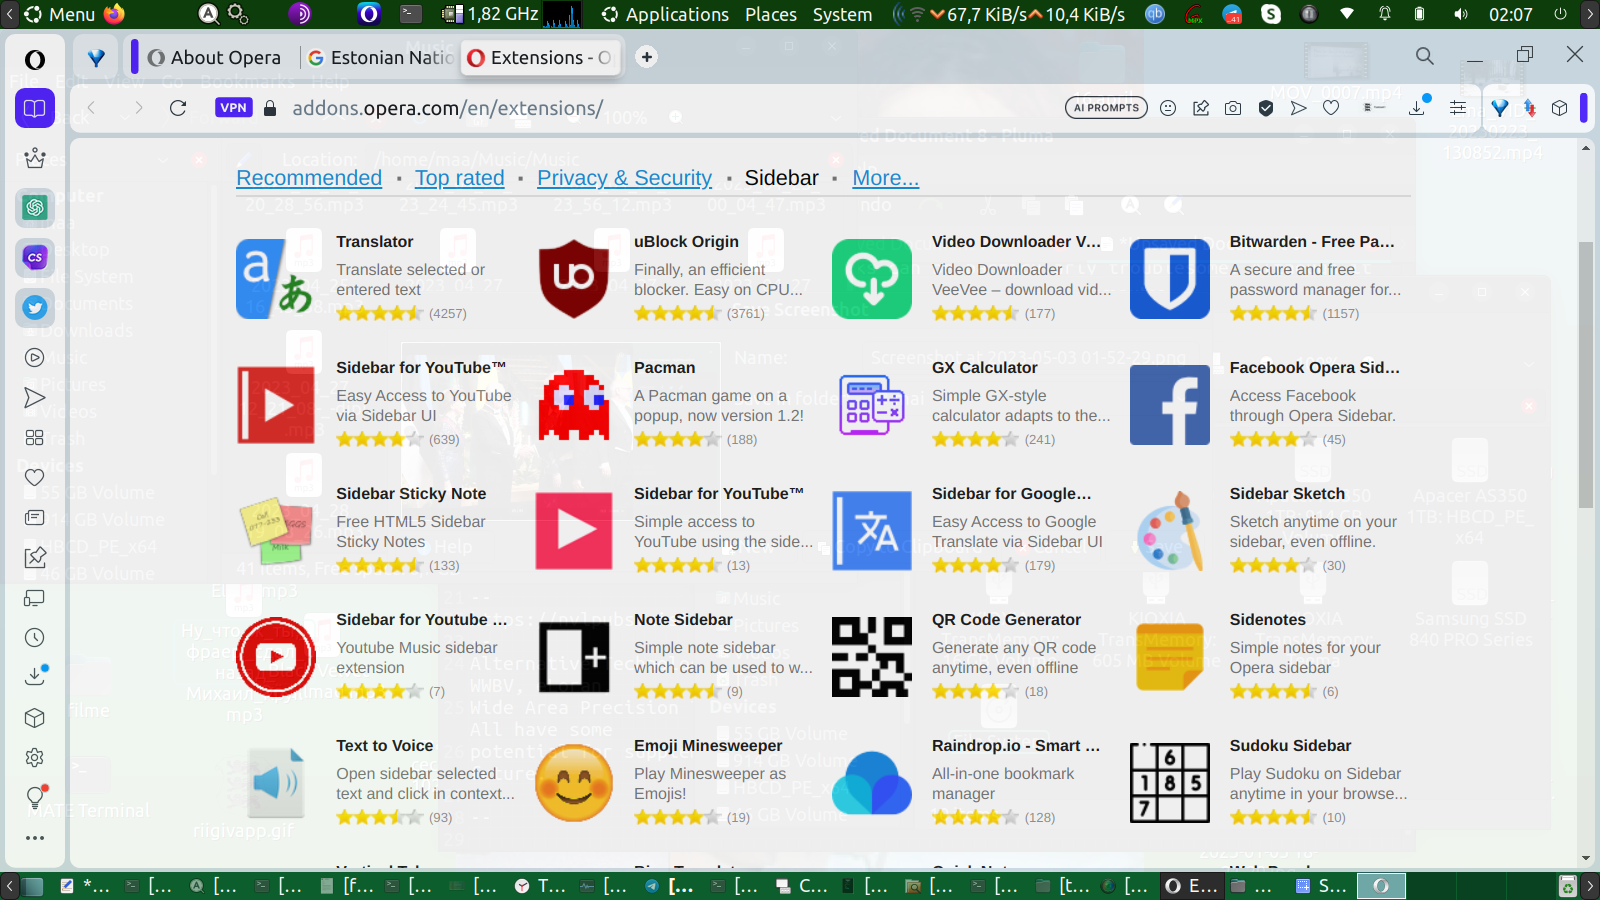Viewport: 1600px width, 900px height.
Task: Open the Top rated category
Action: (460, 178)
